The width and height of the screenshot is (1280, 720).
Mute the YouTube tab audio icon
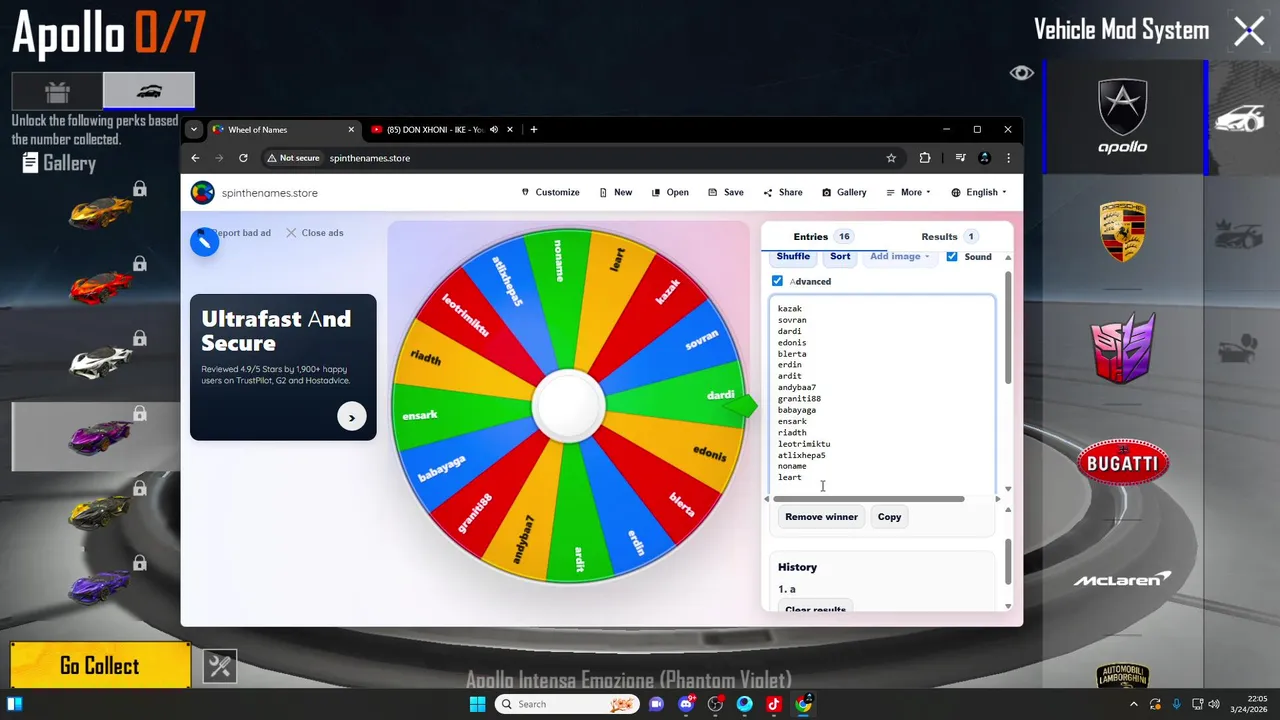click(494, 129)
